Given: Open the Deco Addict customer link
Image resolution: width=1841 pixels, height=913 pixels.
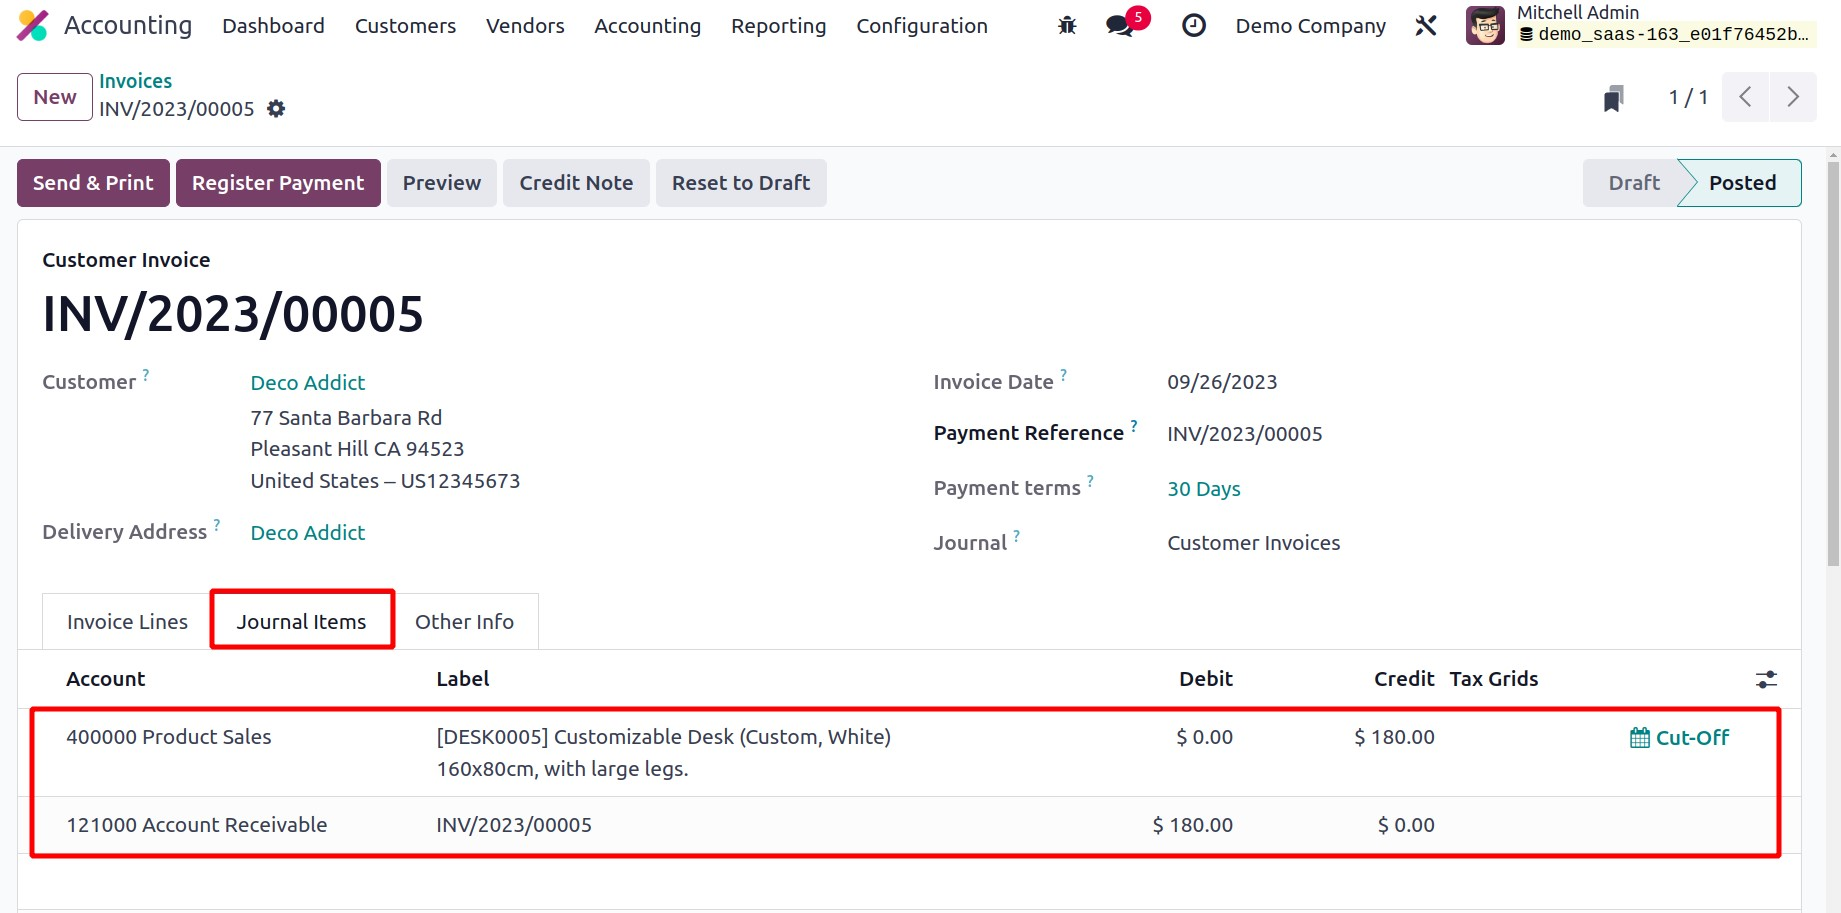Looking at the screenshot, I should [308, 383].
